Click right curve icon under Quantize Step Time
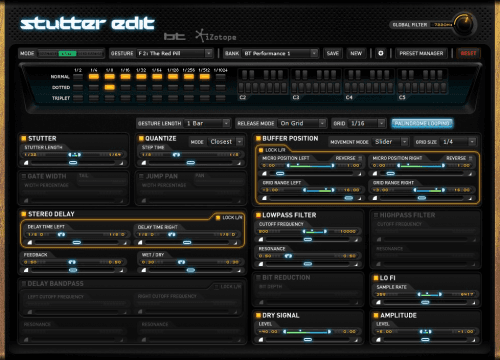This screenshot has width=500, height=360. [x=239, y=163]
